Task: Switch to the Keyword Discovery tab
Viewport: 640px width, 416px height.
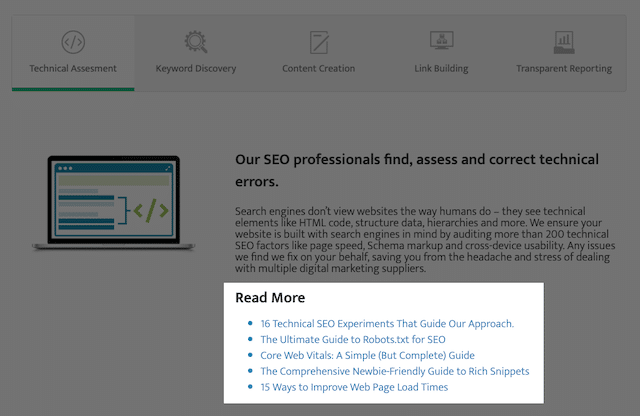Action: point(196,53)
